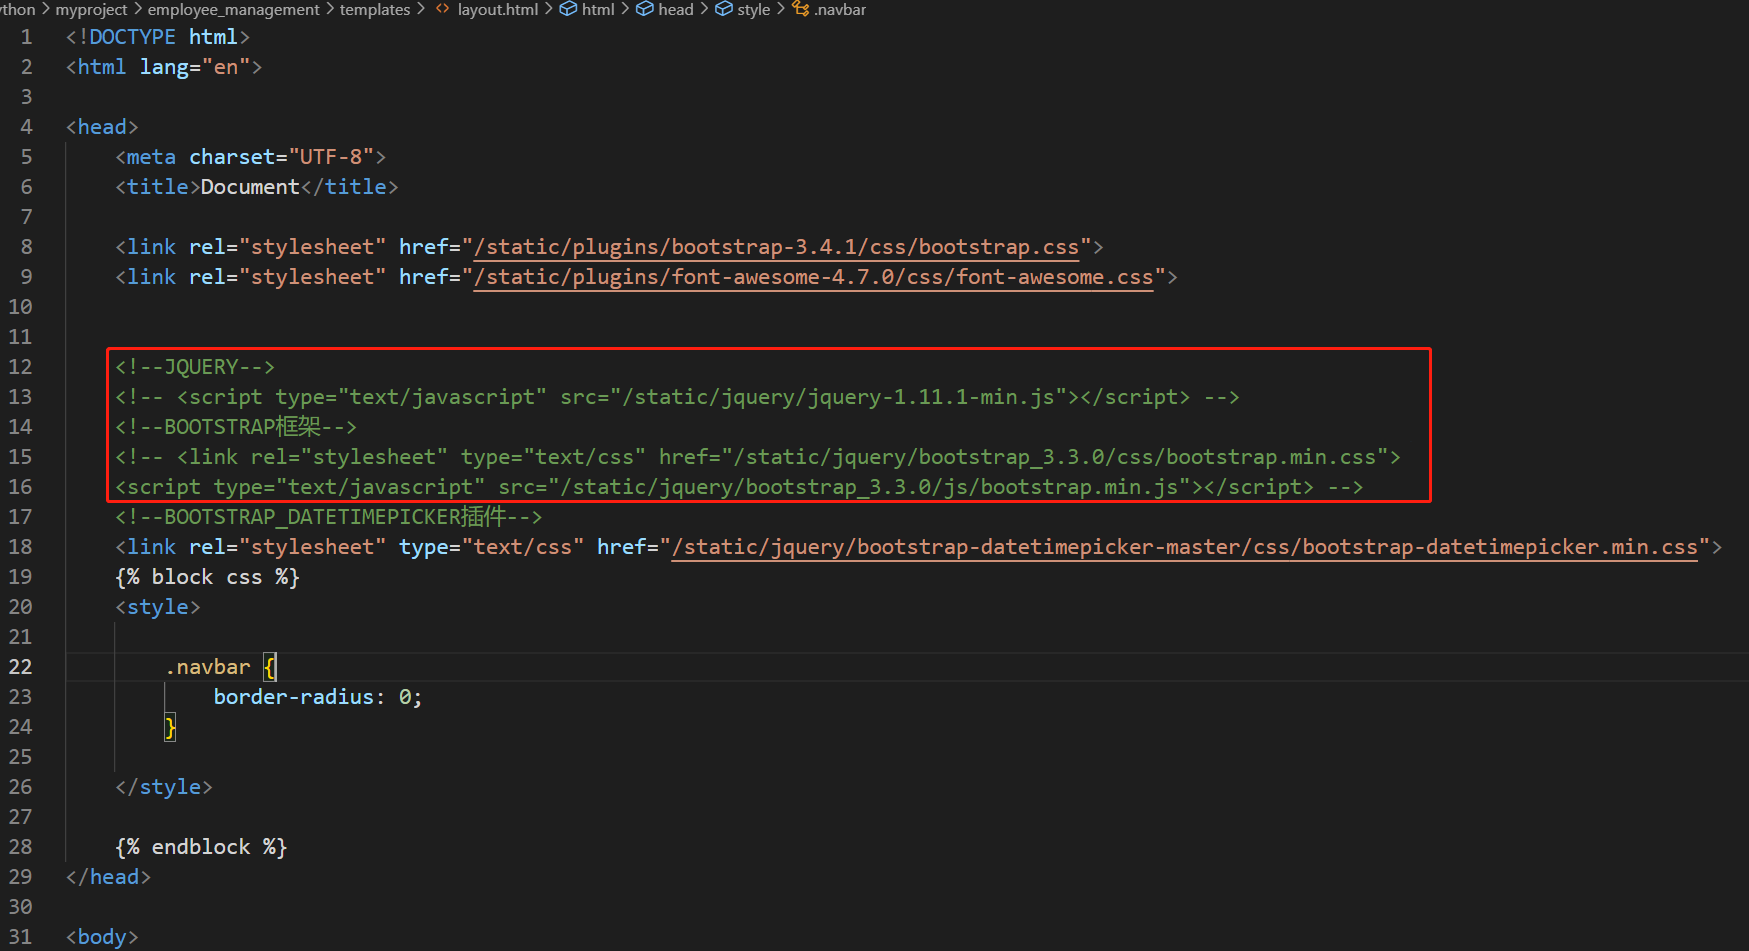Click the cube icon before 'head' breadcrumb
Viewport: 1749px width, 951px height.
pos(645,9)
